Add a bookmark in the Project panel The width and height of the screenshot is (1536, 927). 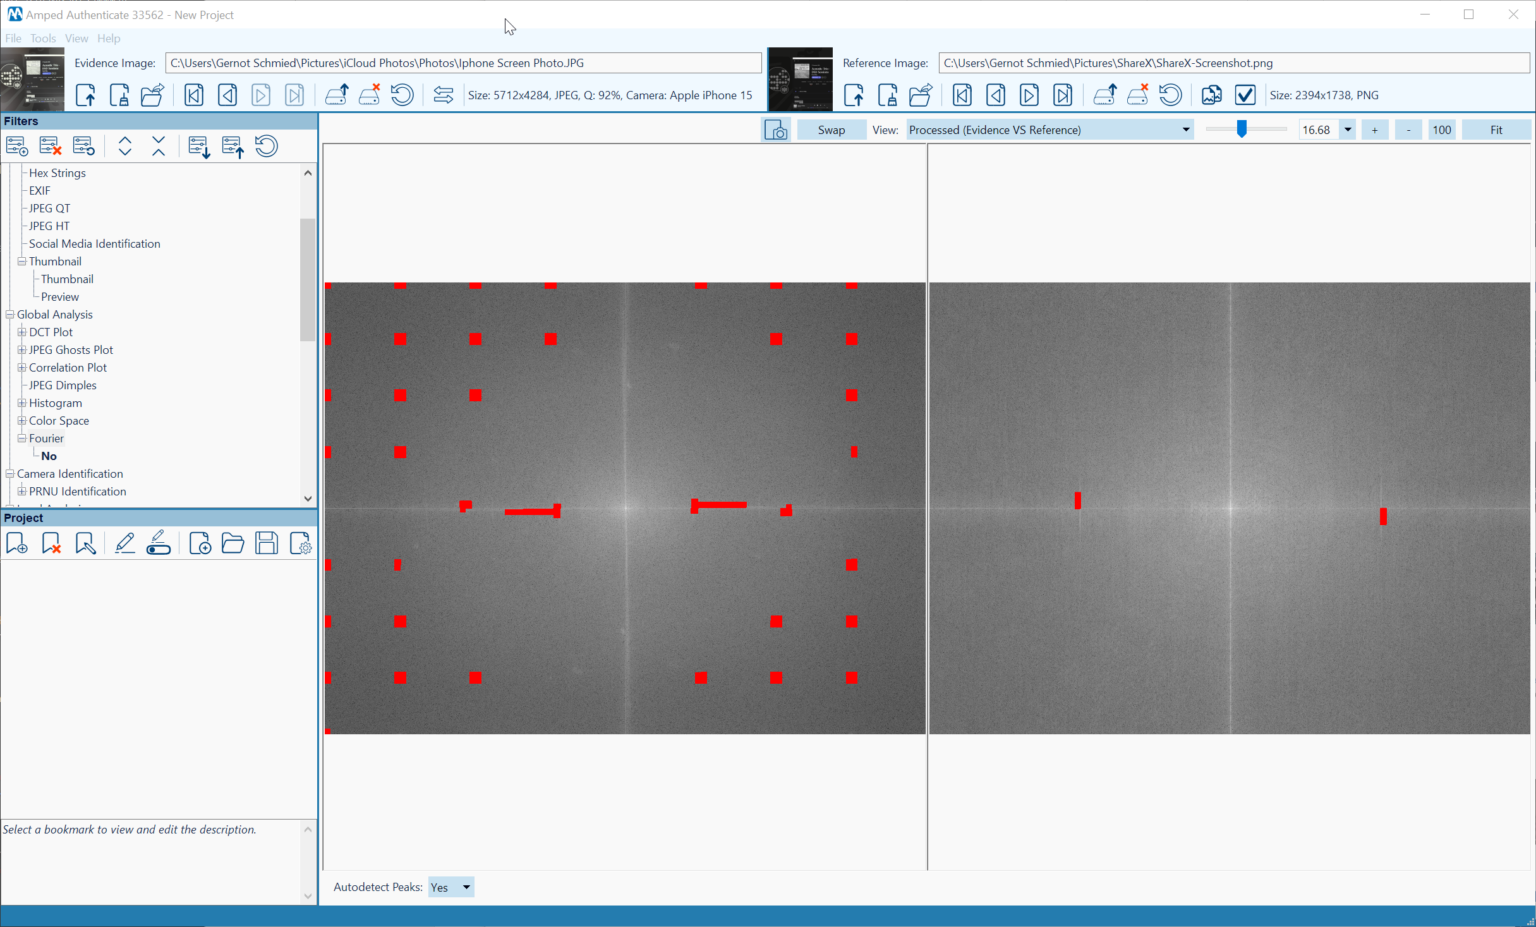click(16, 543)
